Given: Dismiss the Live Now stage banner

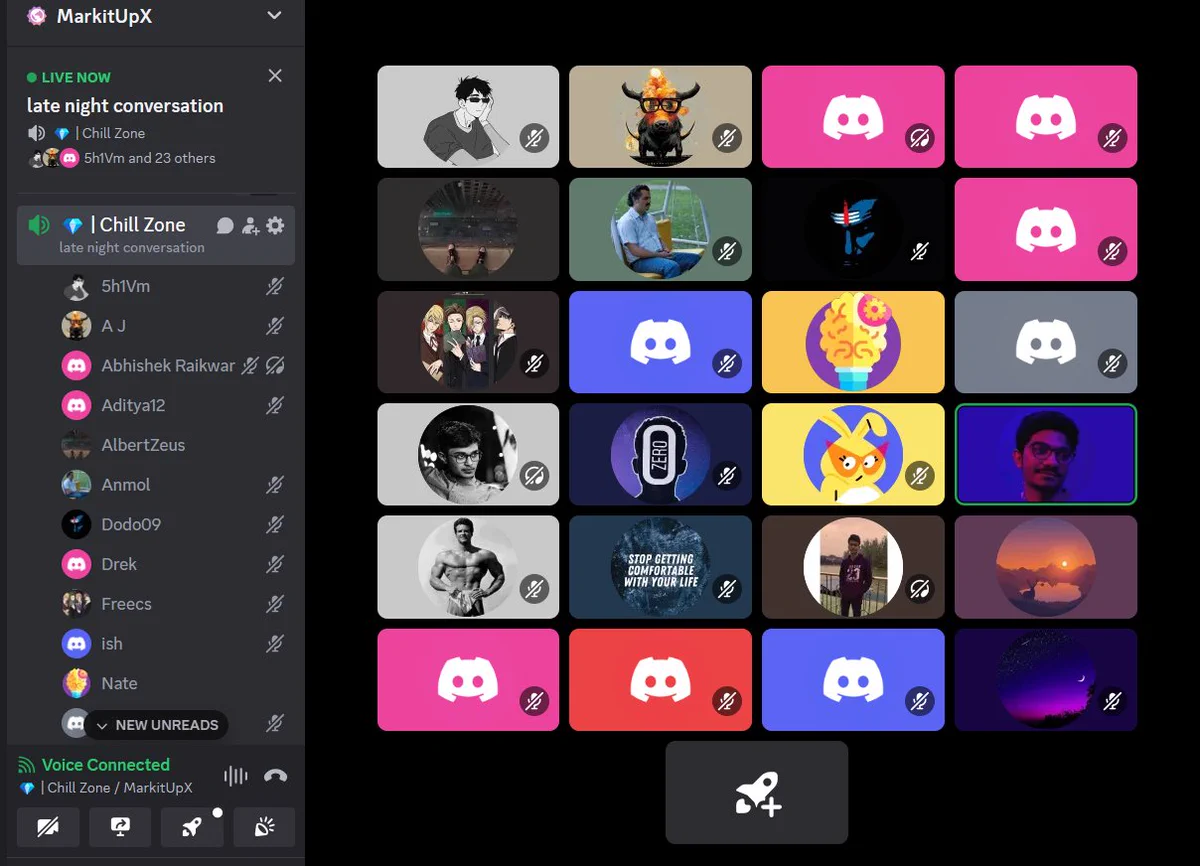Looking at the screenshot, I should [x=275, y=76].
